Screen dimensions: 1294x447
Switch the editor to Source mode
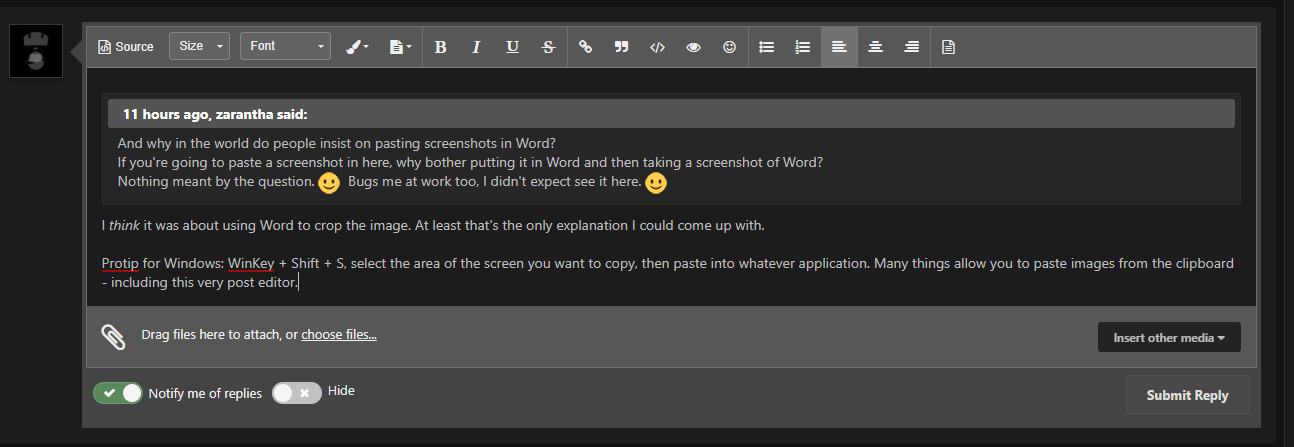pos(126,47)
